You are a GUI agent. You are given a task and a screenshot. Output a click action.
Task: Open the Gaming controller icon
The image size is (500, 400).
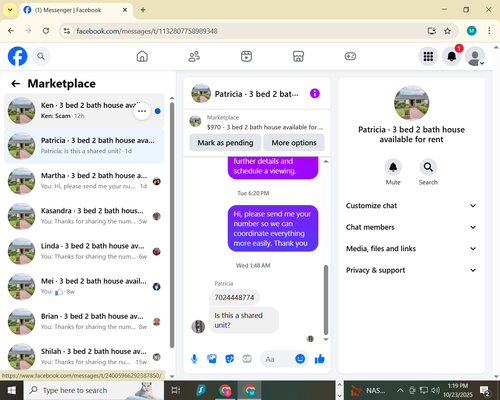(x=350, y=56)
